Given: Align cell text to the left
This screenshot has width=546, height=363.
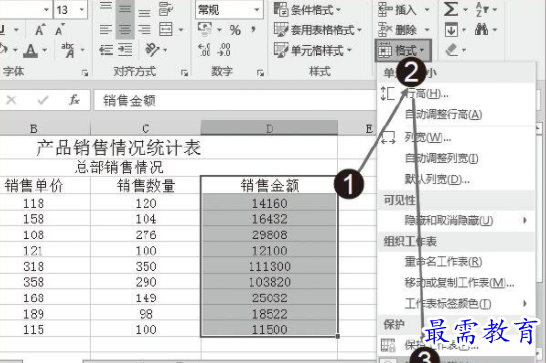Looking at the screenshot, I should 106,30.
